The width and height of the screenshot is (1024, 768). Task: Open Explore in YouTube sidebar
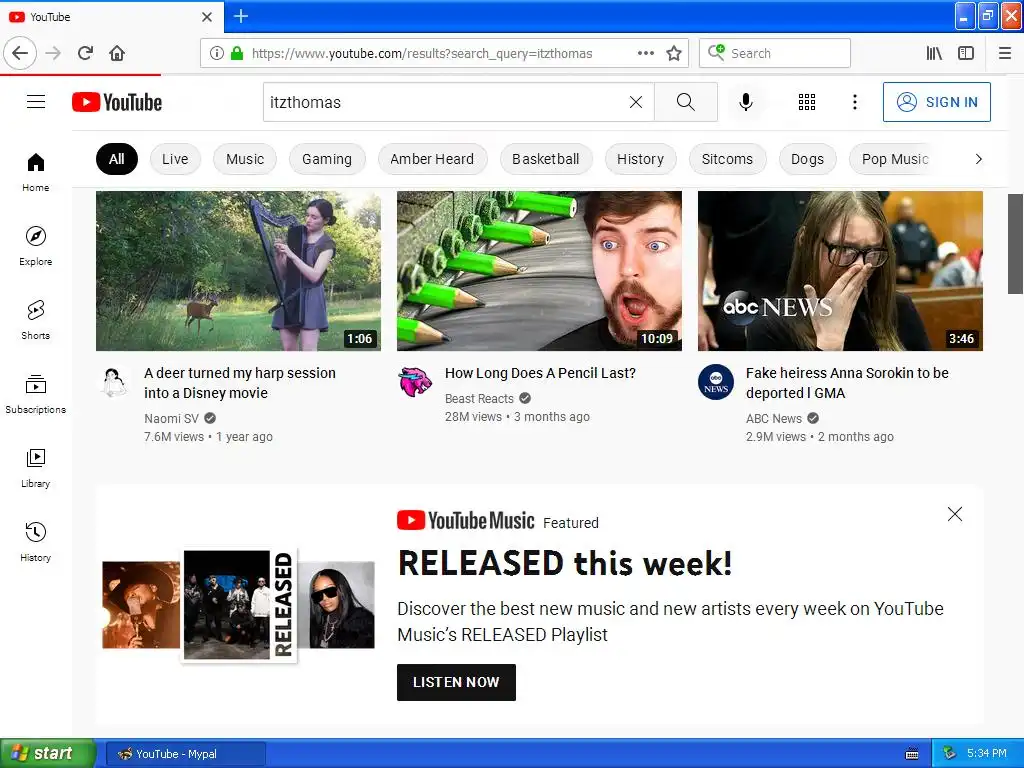35,246
